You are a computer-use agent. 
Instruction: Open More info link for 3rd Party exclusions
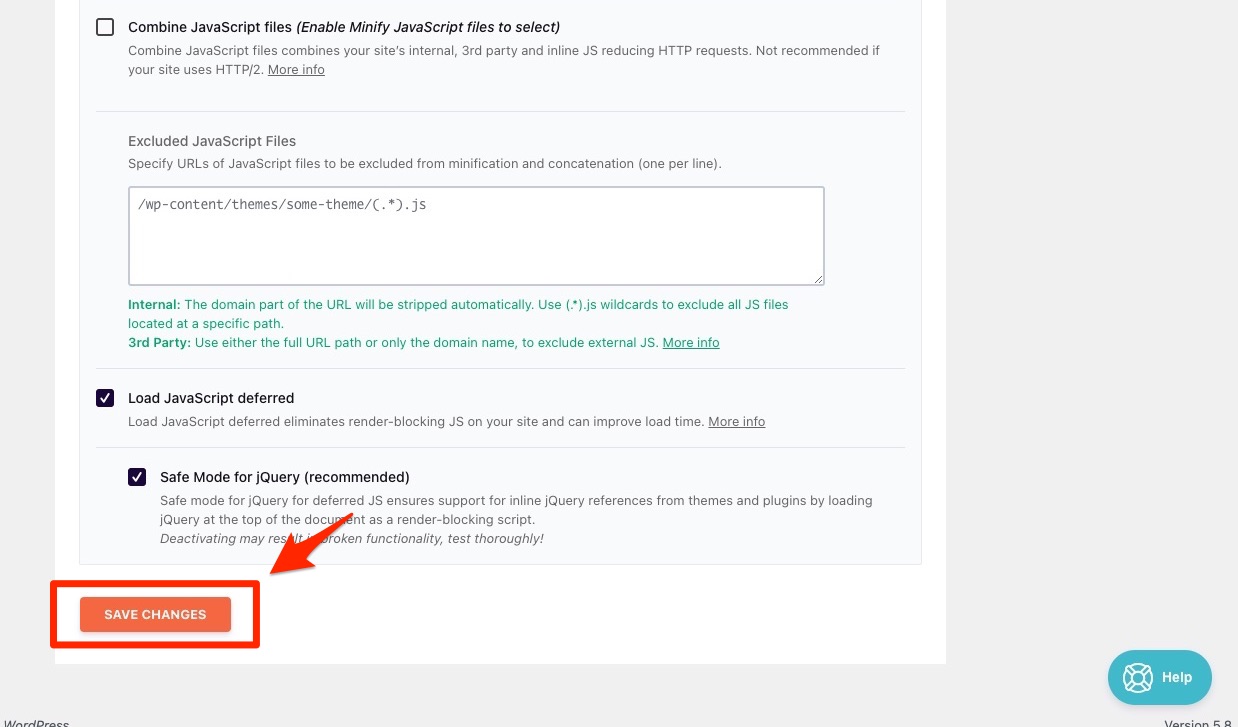pos(691,343)
